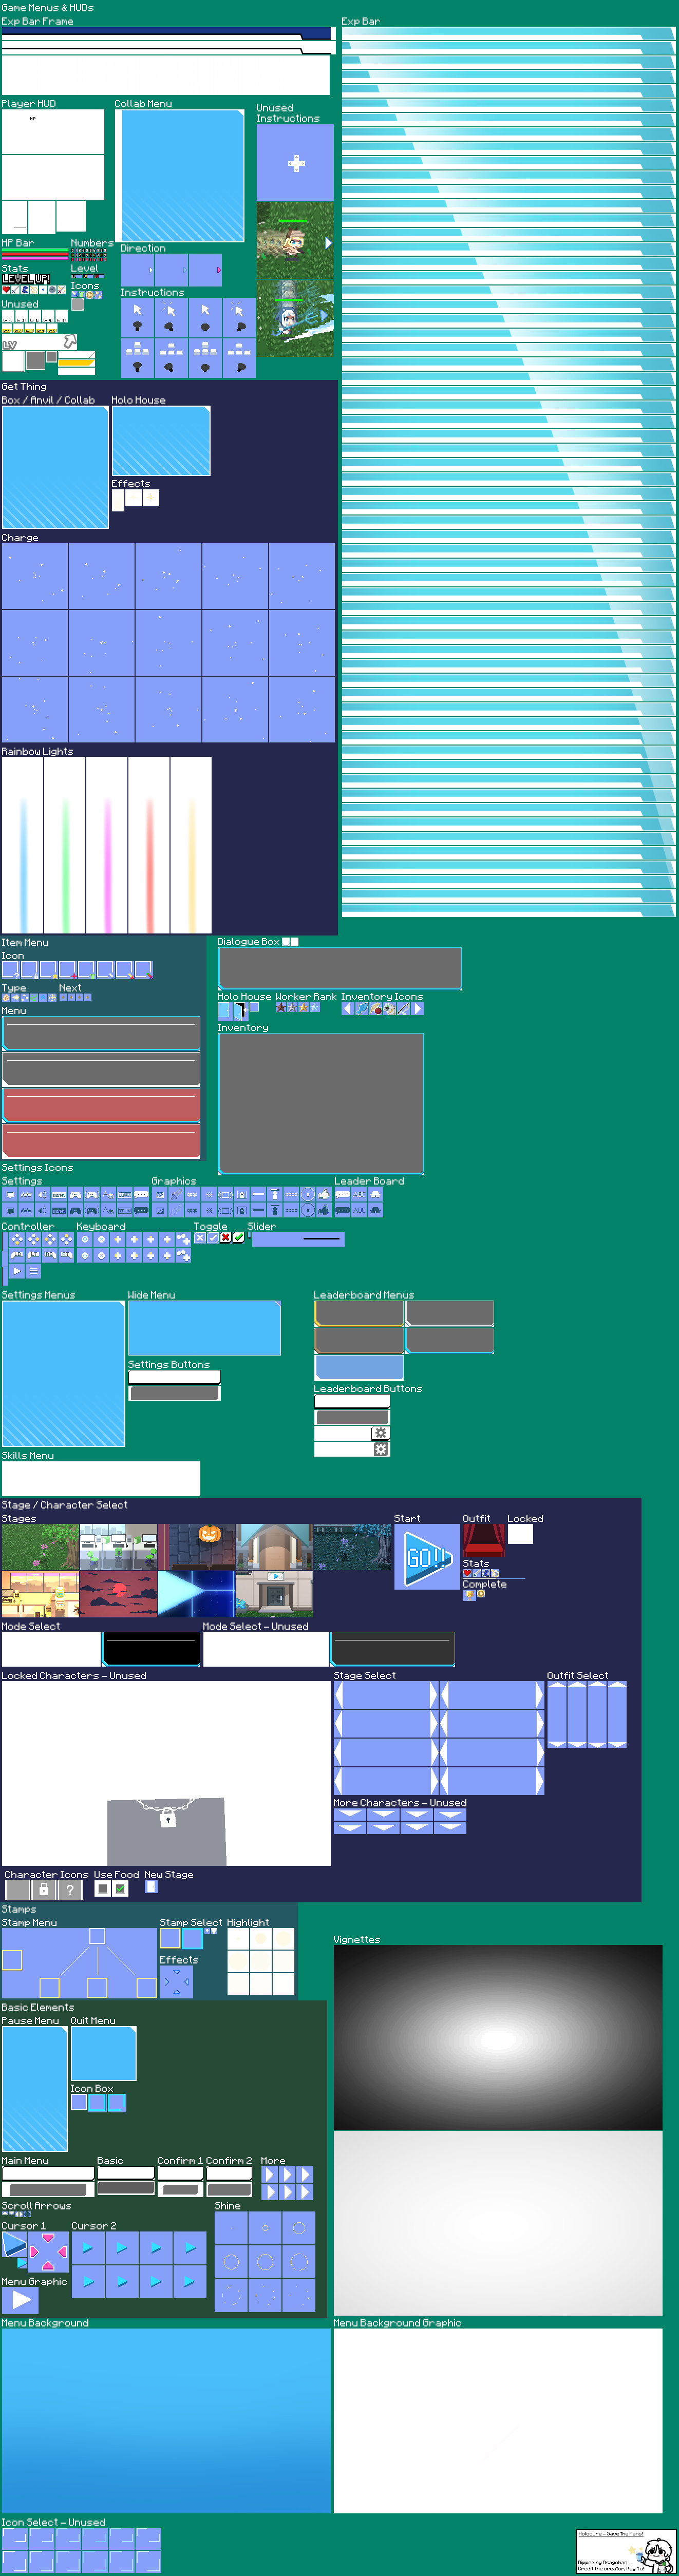Click the Pause Menu panel

click(35, 2088)
